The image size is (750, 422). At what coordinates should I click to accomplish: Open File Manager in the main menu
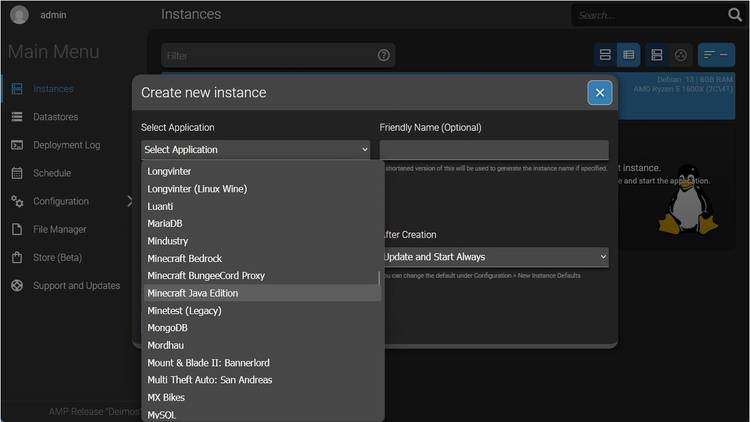tap(59, 230)
